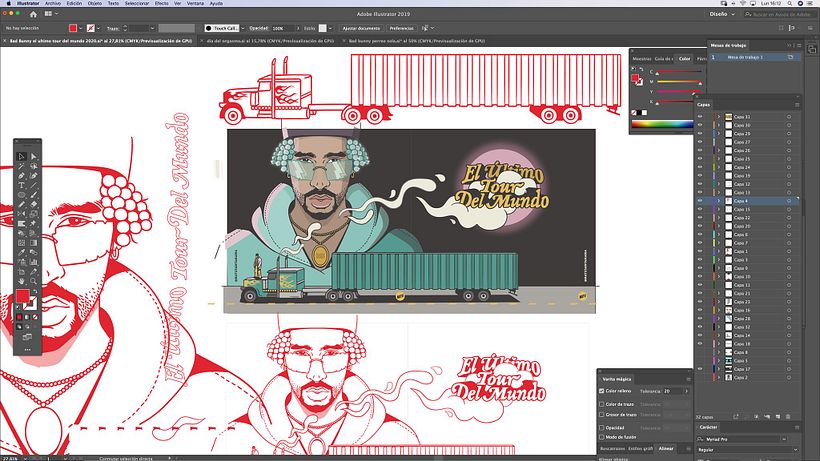Click the color spectrum bar in Color panel
The height and width of the screenshot is (461, 820).
tap(662, 124)
